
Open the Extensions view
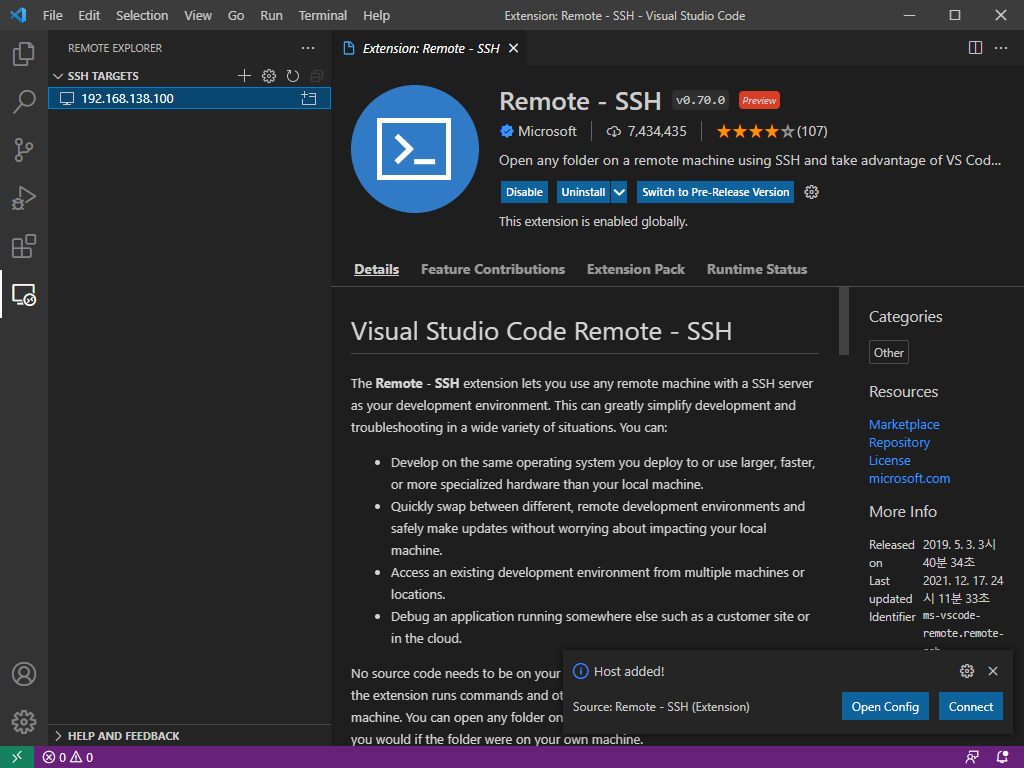24,246
